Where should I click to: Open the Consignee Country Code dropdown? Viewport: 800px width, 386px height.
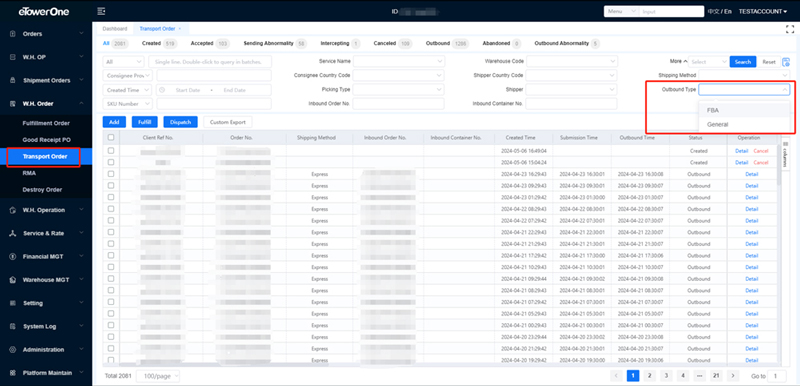point(398,75)
